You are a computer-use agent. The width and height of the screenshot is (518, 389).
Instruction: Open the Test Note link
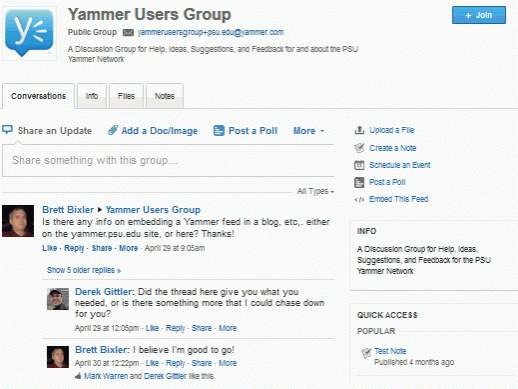tap(390, 351)
